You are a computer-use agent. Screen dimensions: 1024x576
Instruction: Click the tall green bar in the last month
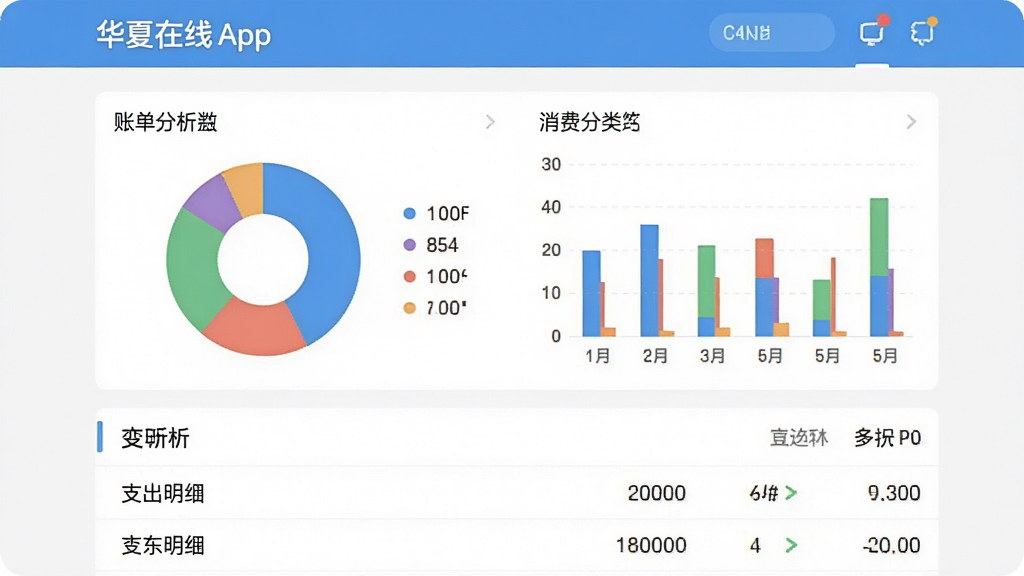[879, 237]
